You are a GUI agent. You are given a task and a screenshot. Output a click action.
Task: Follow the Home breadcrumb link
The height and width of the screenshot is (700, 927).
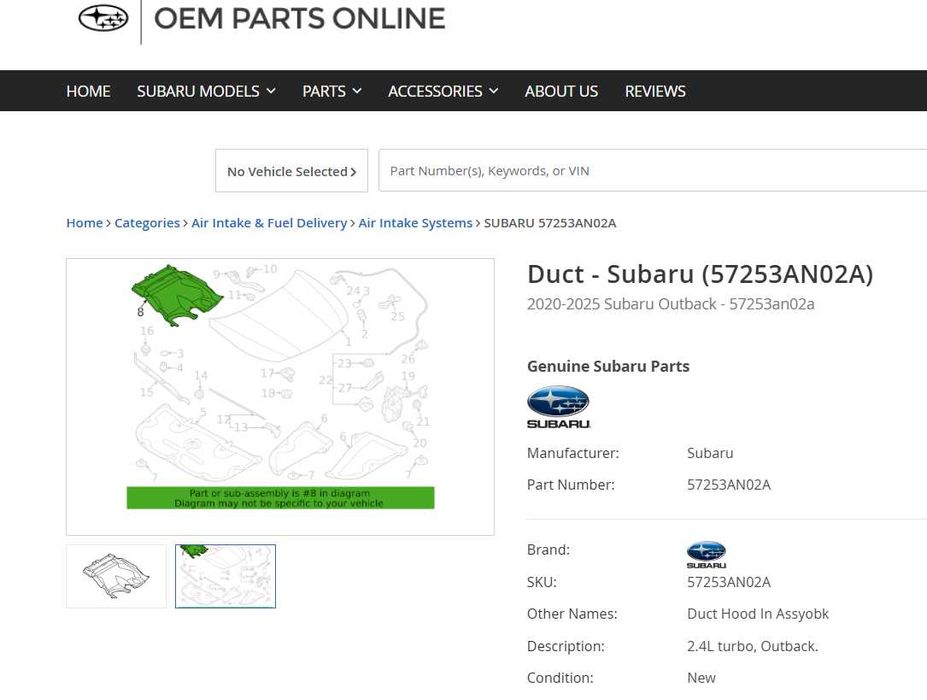tap(85, 223)
